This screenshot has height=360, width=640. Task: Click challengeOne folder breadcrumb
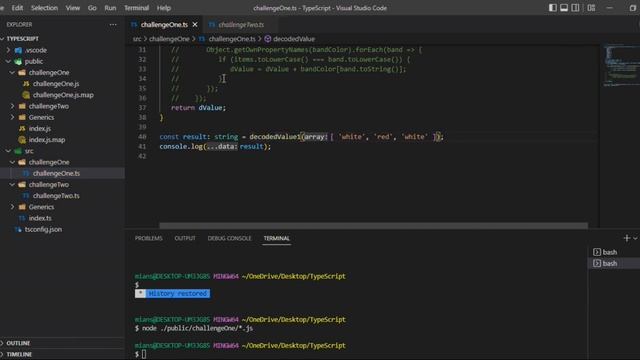[x=169, y=39]
